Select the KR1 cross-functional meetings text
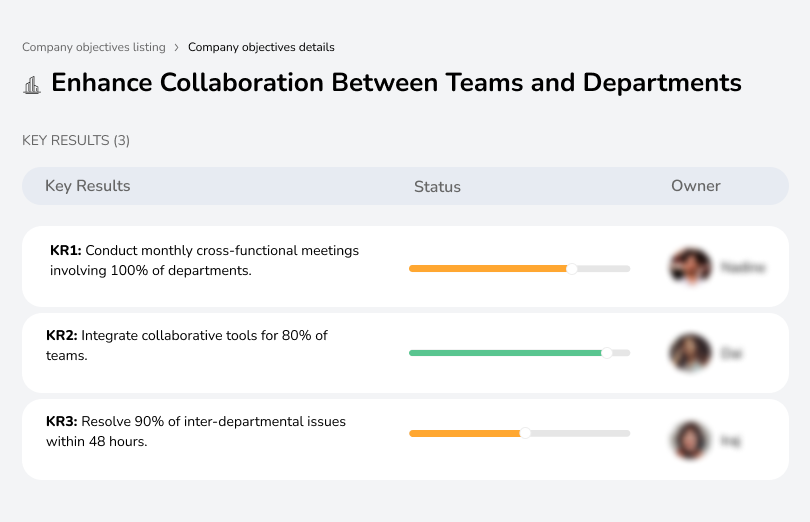 pyautogui.click(x=204, y=260)
